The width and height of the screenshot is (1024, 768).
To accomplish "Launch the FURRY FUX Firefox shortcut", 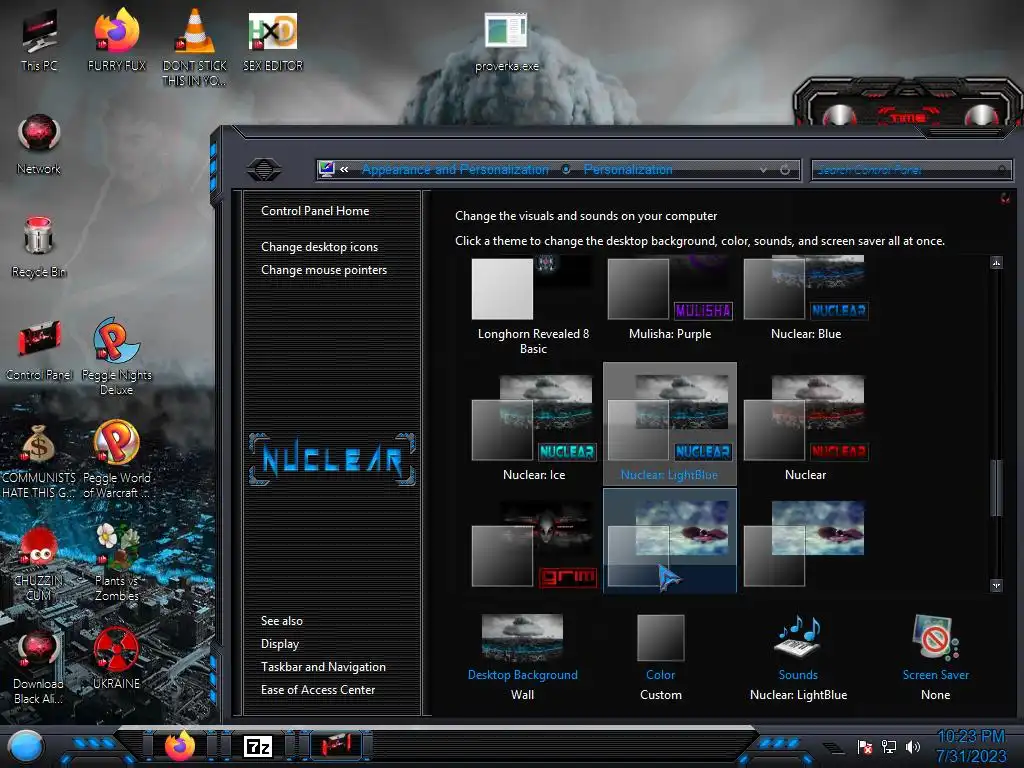I will [x=116, y=41].
